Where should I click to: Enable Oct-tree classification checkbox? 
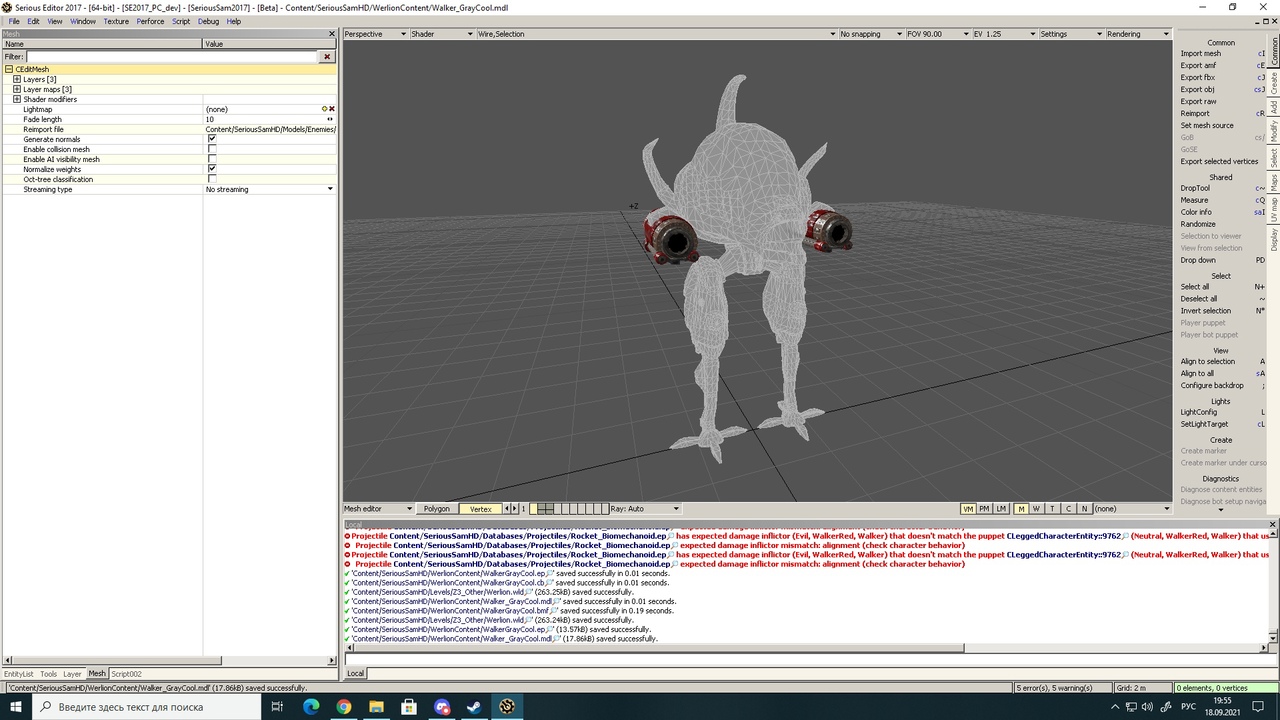click(212, 179)
